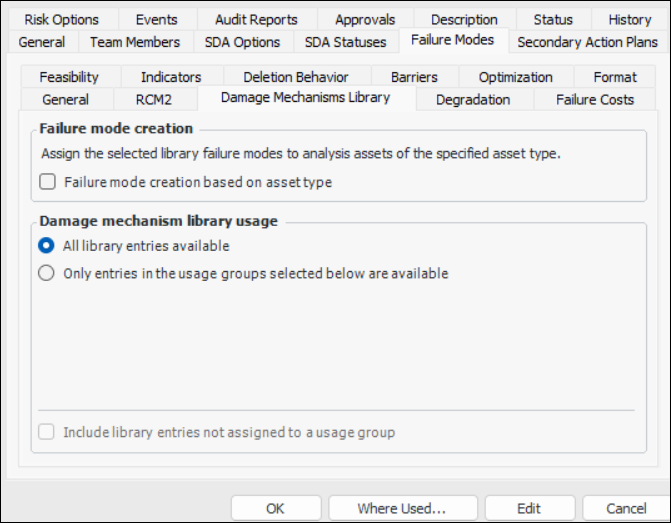Click the 'Assign the selected library failure modes' description
Image resolution: width=671 pixels, height=523 pixels.
(x=301, y=153)
